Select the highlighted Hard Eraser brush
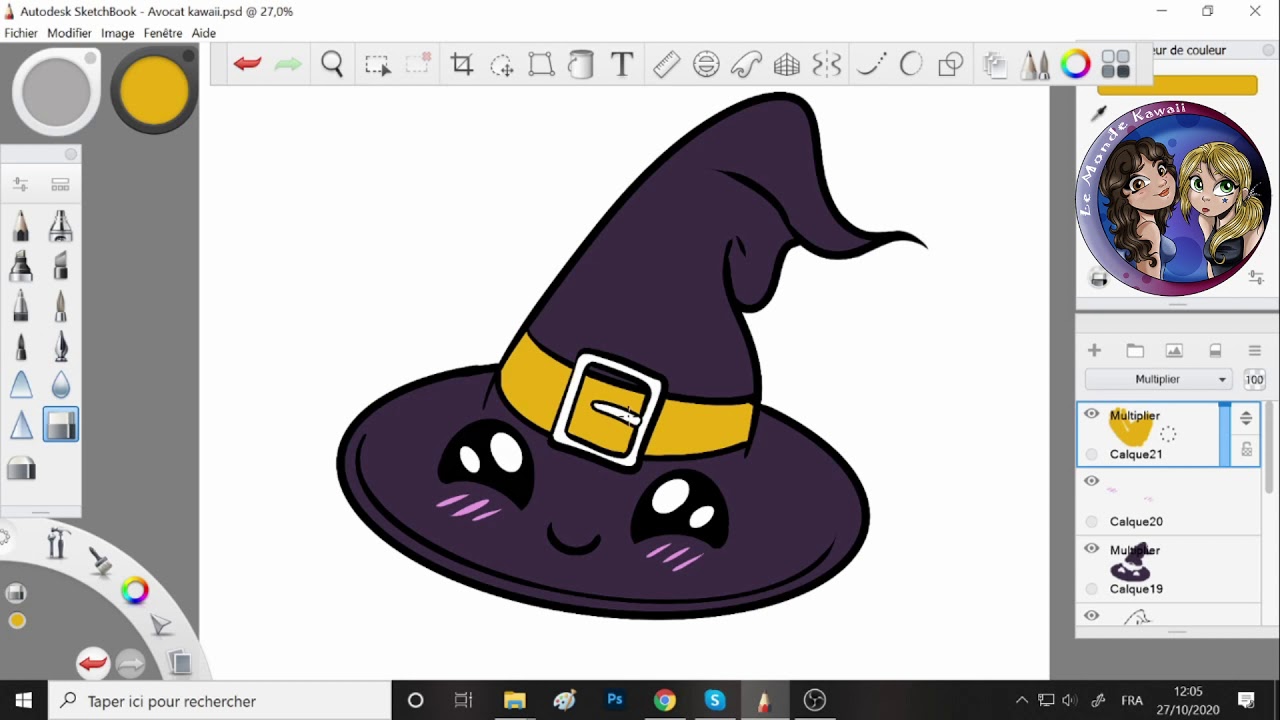Screen dimensions: 1280x720 coord(61,425)
